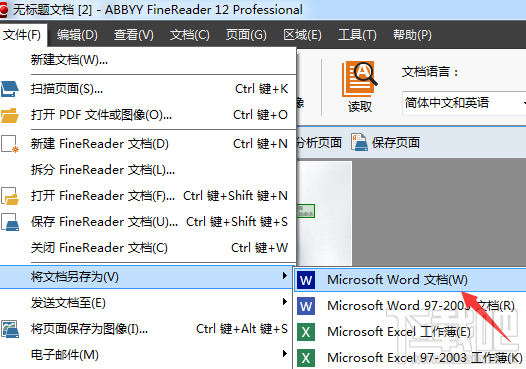
Task: Click the Word 97-2003 document icon
Action: click(306, 306)
